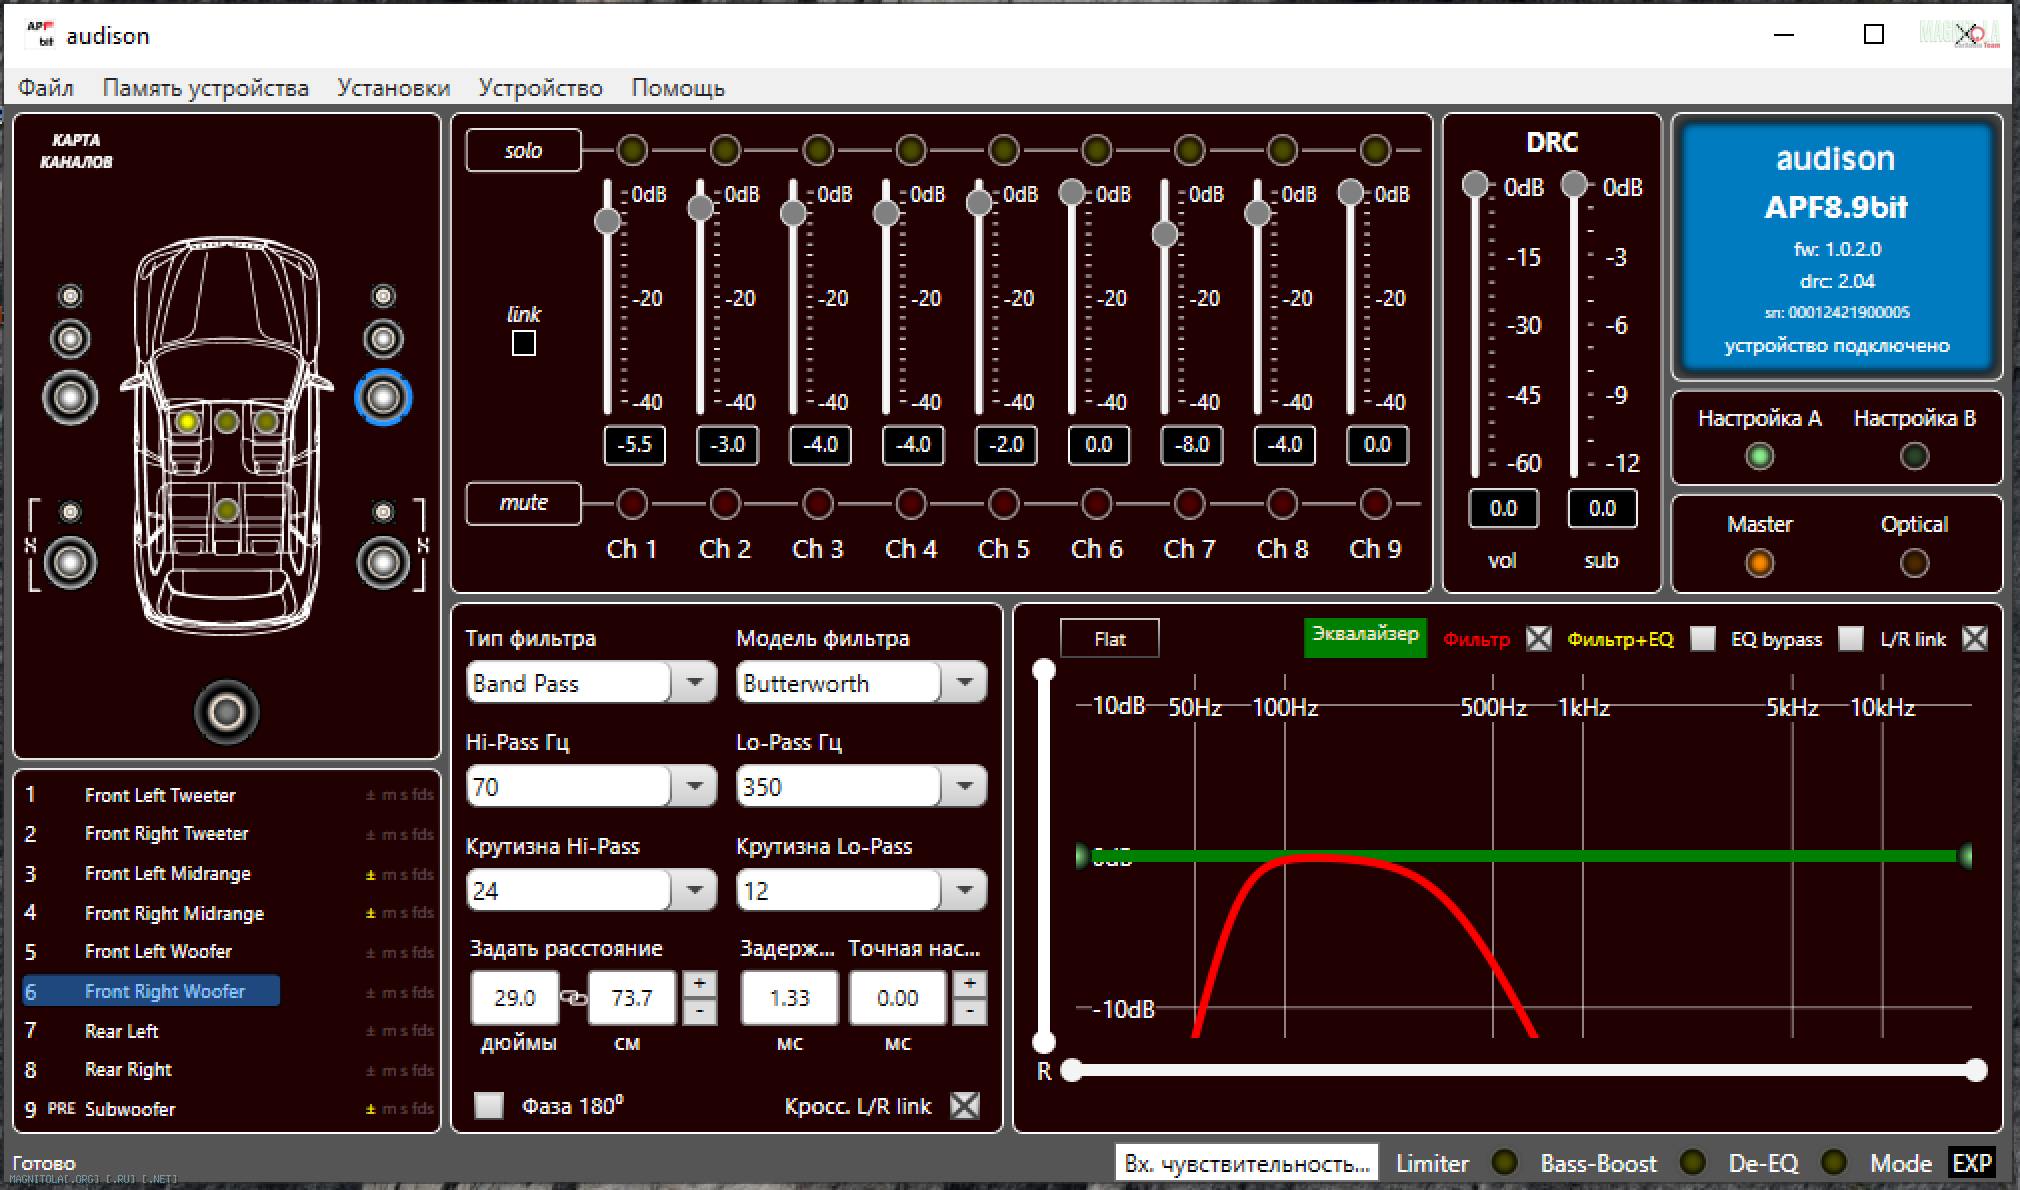Select rear left large speaker icon

70,562
